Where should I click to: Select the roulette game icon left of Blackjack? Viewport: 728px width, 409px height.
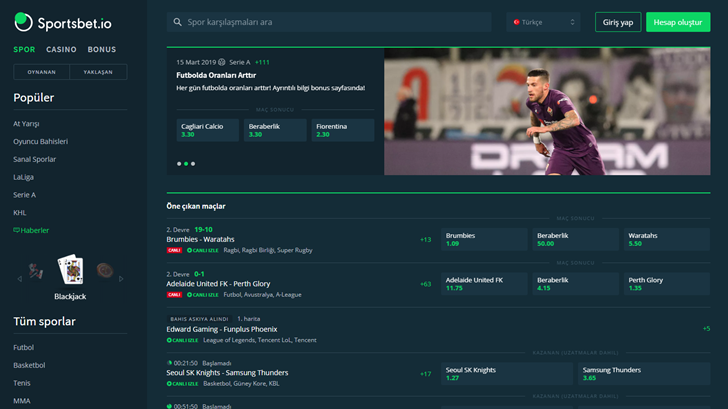pyautogui.click(x=36, y=271)
